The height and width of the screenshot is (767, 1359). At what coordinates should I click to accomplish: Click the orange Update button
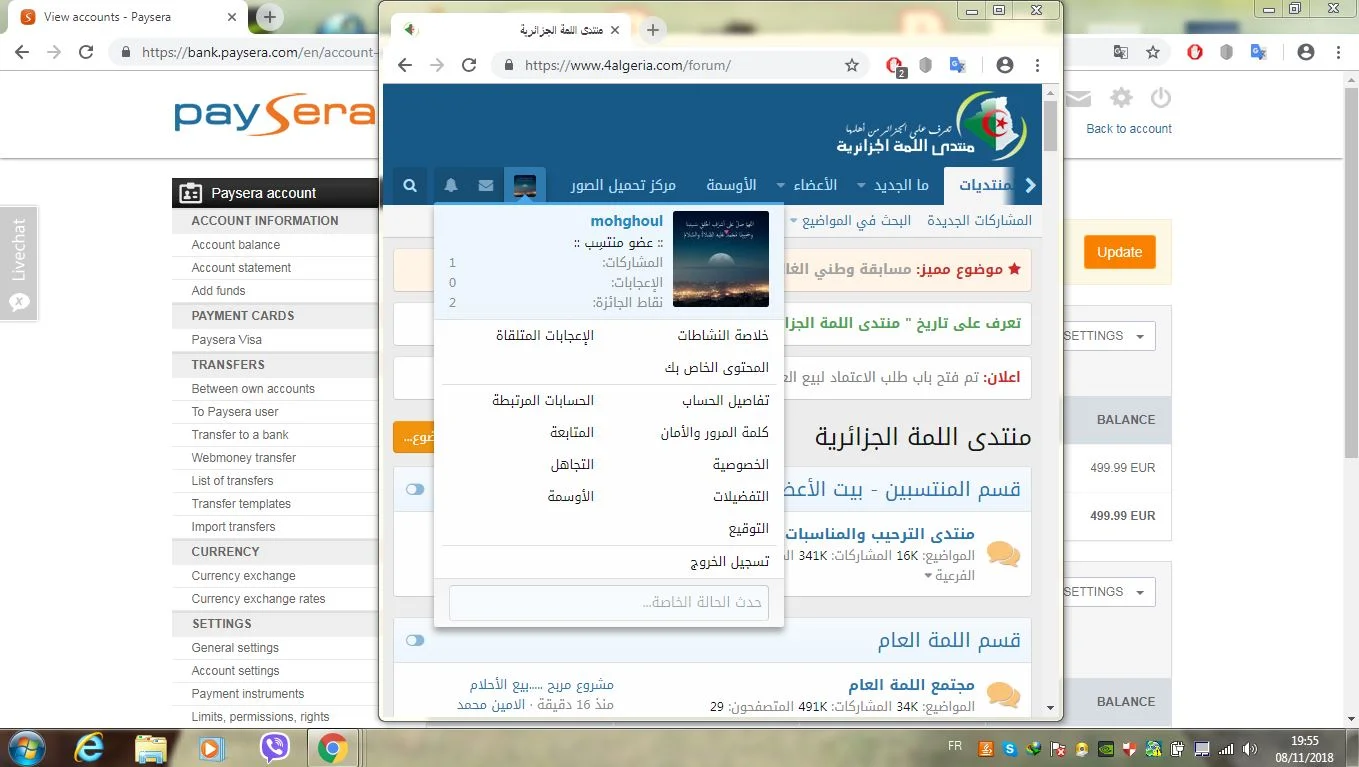1119,252
